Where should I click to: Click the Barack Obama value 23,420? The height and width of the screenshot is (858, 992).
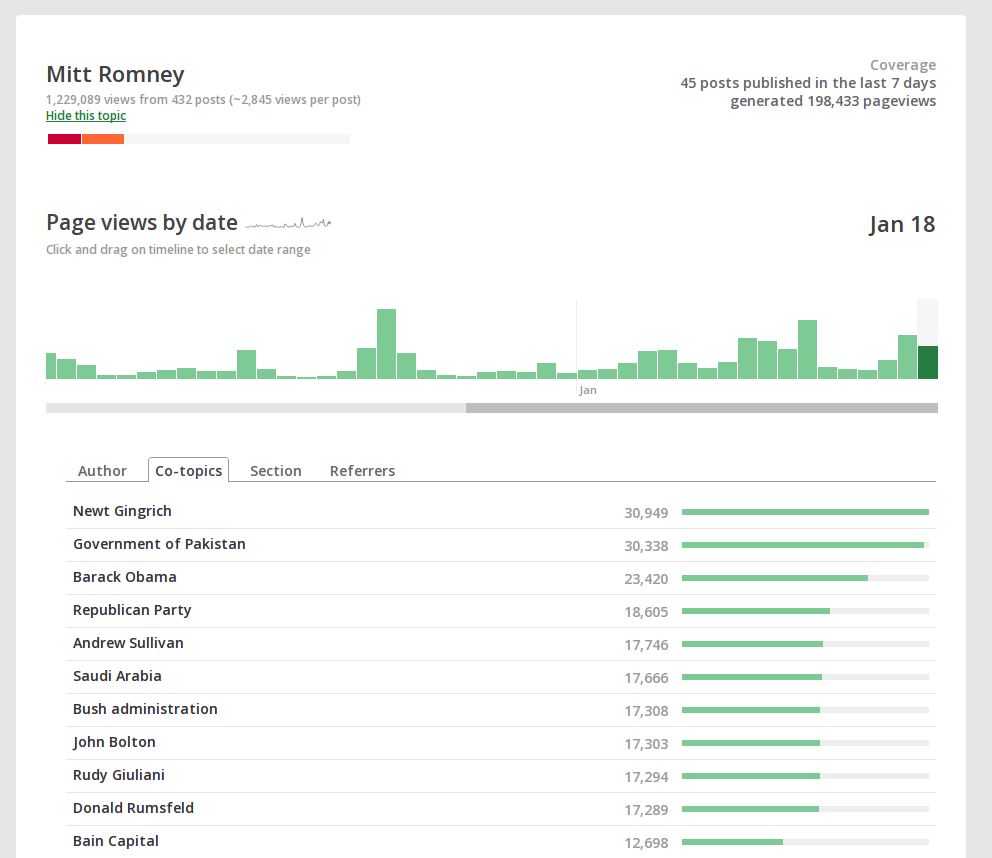[646, 579]
